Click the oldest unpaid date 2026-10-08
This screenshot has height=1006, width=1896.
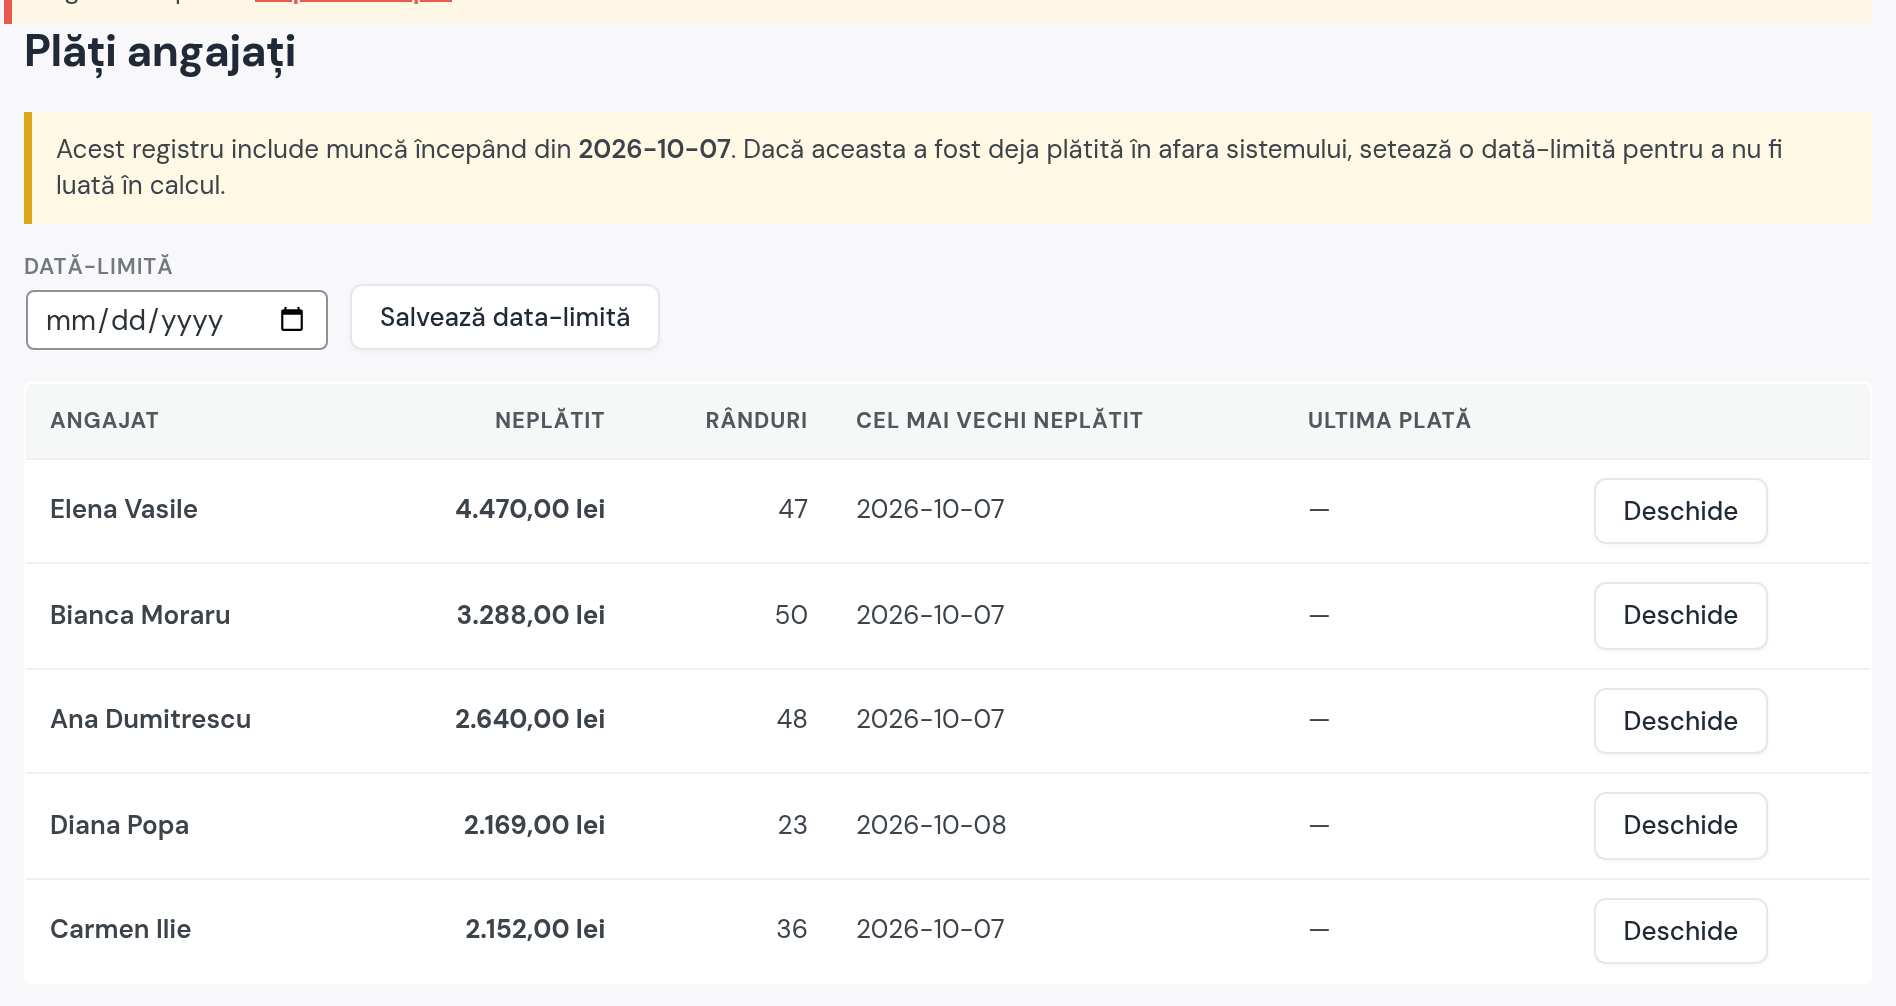click(931, 825)
